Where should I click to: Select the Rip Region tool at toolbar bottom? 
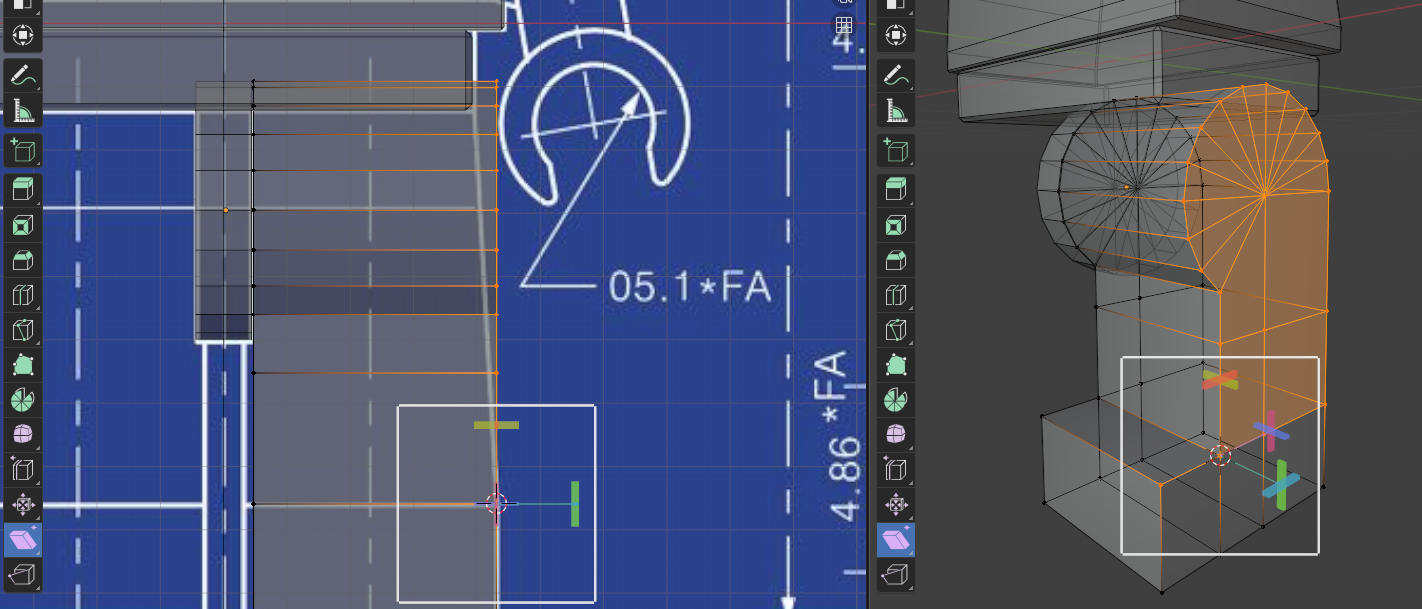click(x=22, y=575)
